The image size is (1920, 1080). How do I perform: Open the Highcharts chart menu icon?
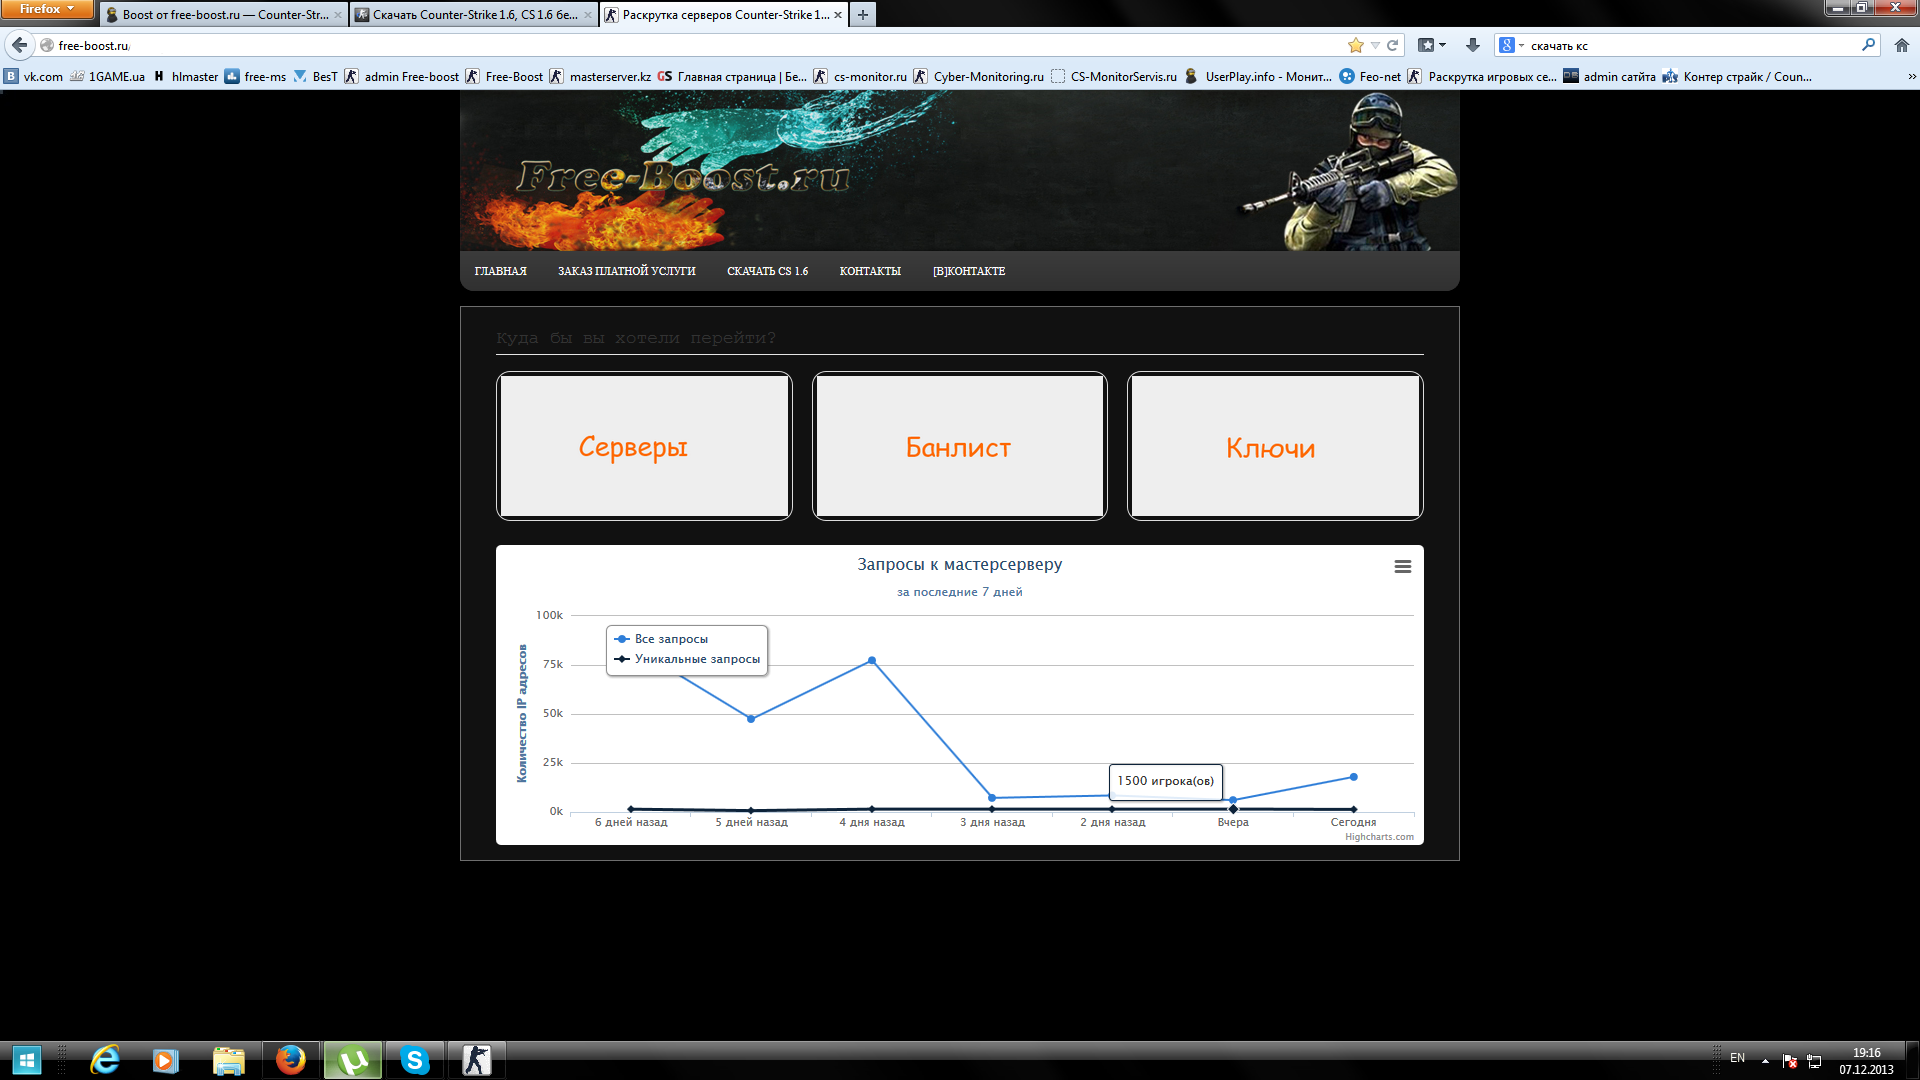[1402, 567]
